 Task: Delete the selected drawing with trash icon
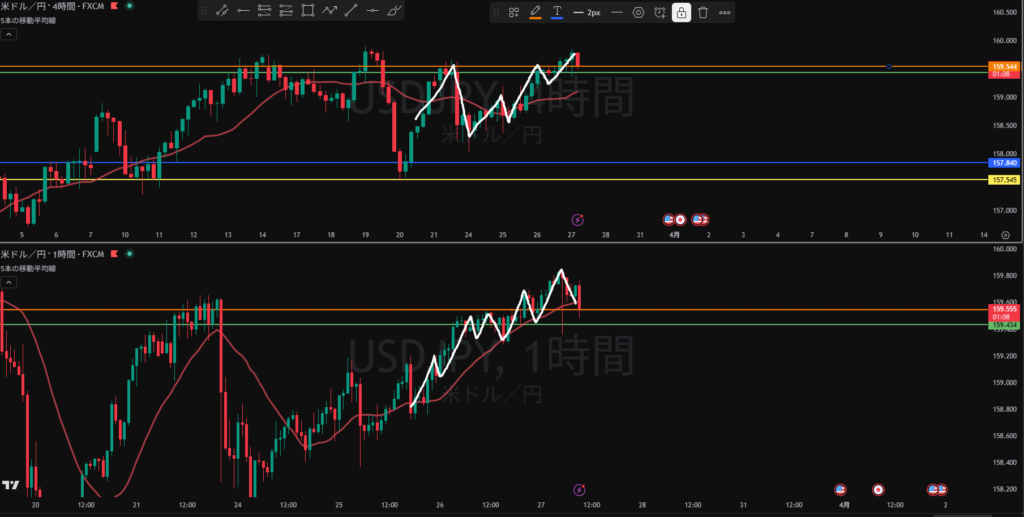click(x=703, y=12)
